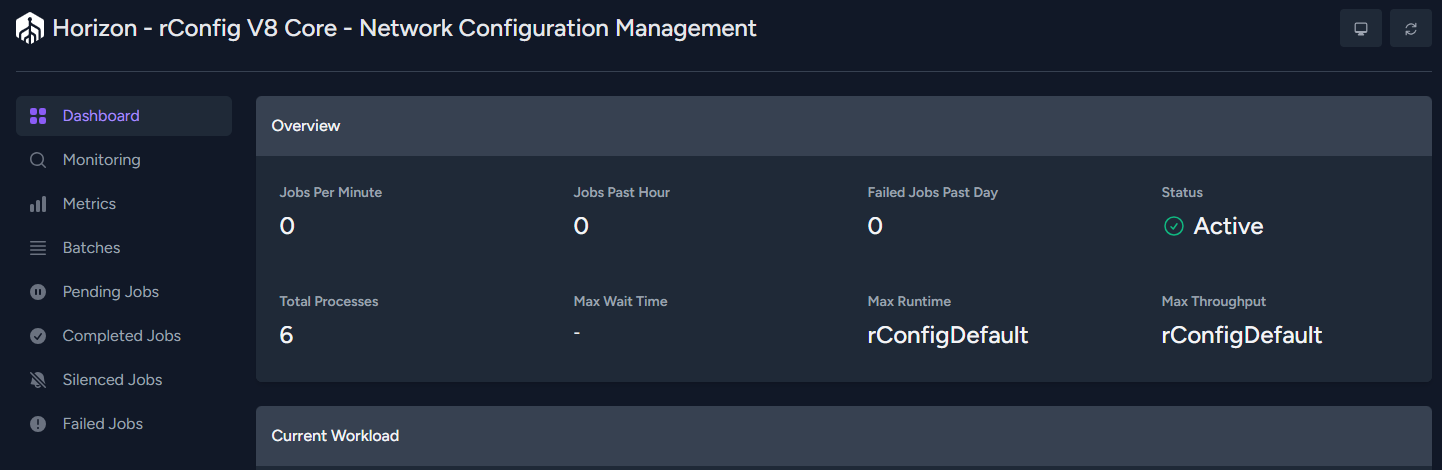Click the Max Wait Time dash value
The height and width of the screenshot is (470, 1442).
[577, 332]
